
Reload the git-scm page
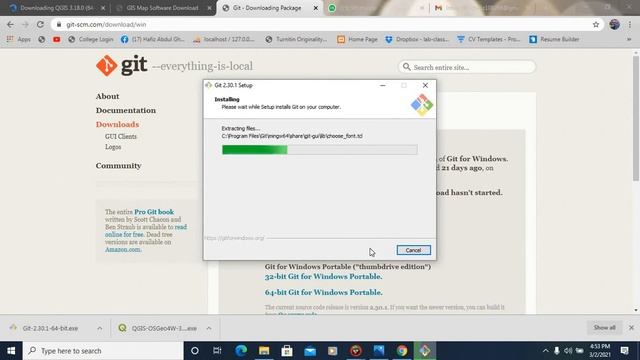coord(40,24)
